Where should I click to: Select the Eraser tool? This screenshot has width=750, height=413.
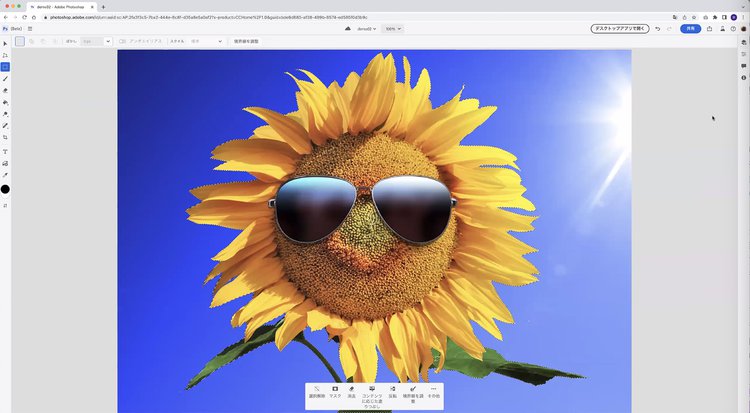(5, 90)
